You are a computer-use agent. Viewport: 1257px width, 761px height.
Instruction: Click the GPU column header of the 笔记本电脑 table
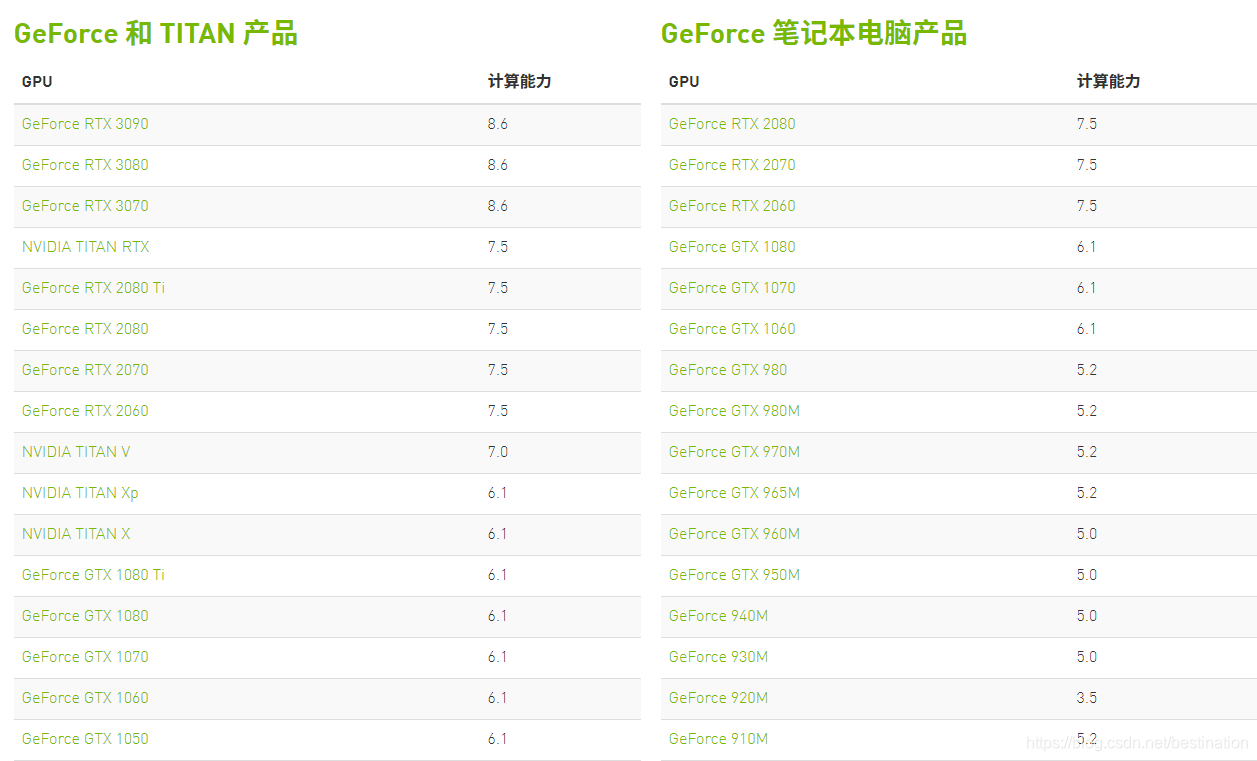click(x=684, y=82)
